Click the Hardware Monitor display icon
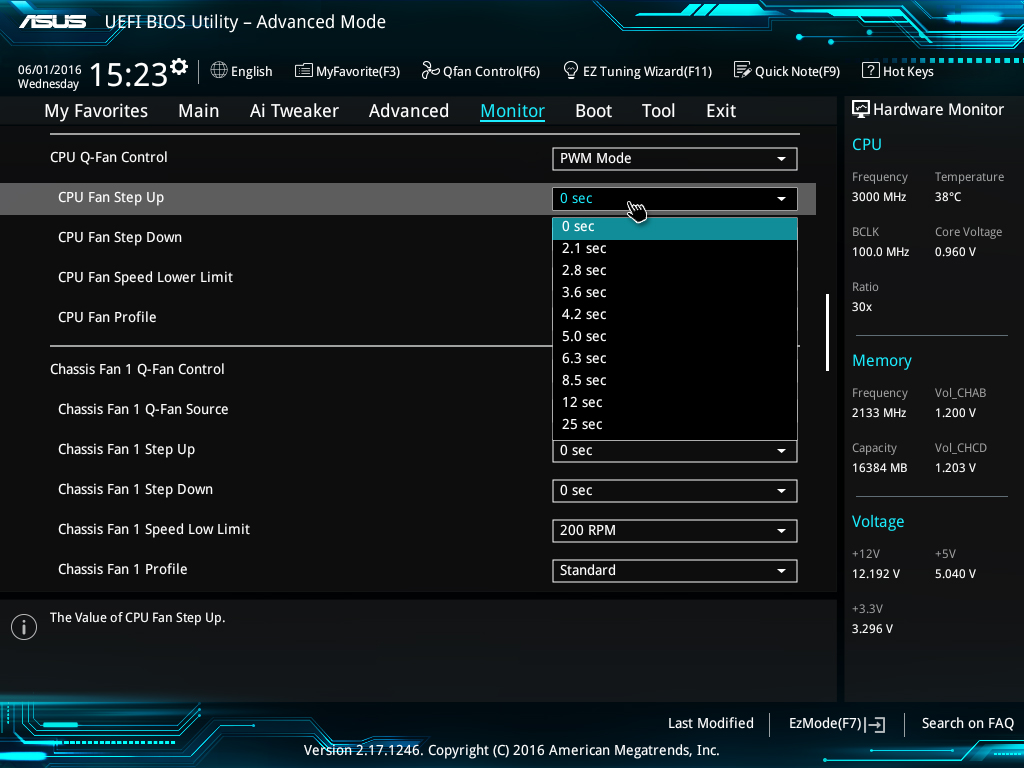1024x768 pixels. pos(861,109)
